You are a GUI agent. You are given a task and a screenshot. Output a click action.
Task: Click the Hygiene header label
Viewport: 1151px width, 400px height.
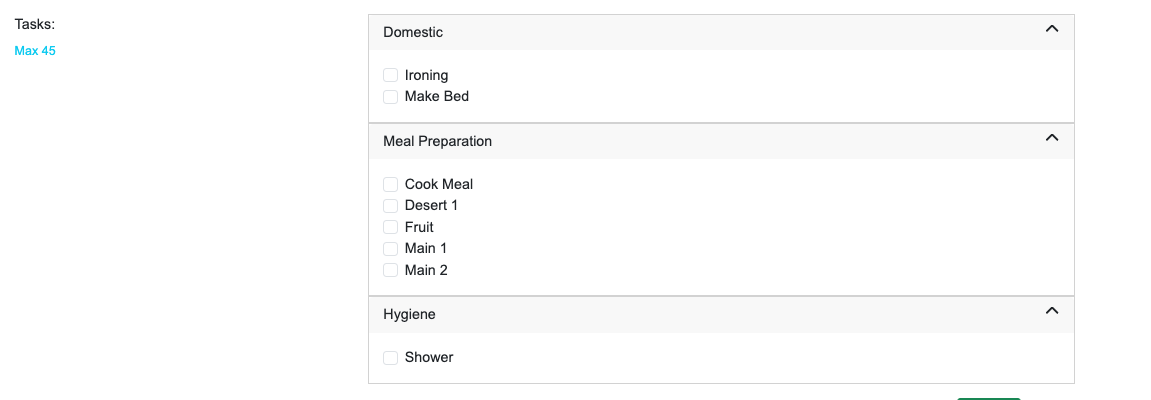click(x=409, y=314)
